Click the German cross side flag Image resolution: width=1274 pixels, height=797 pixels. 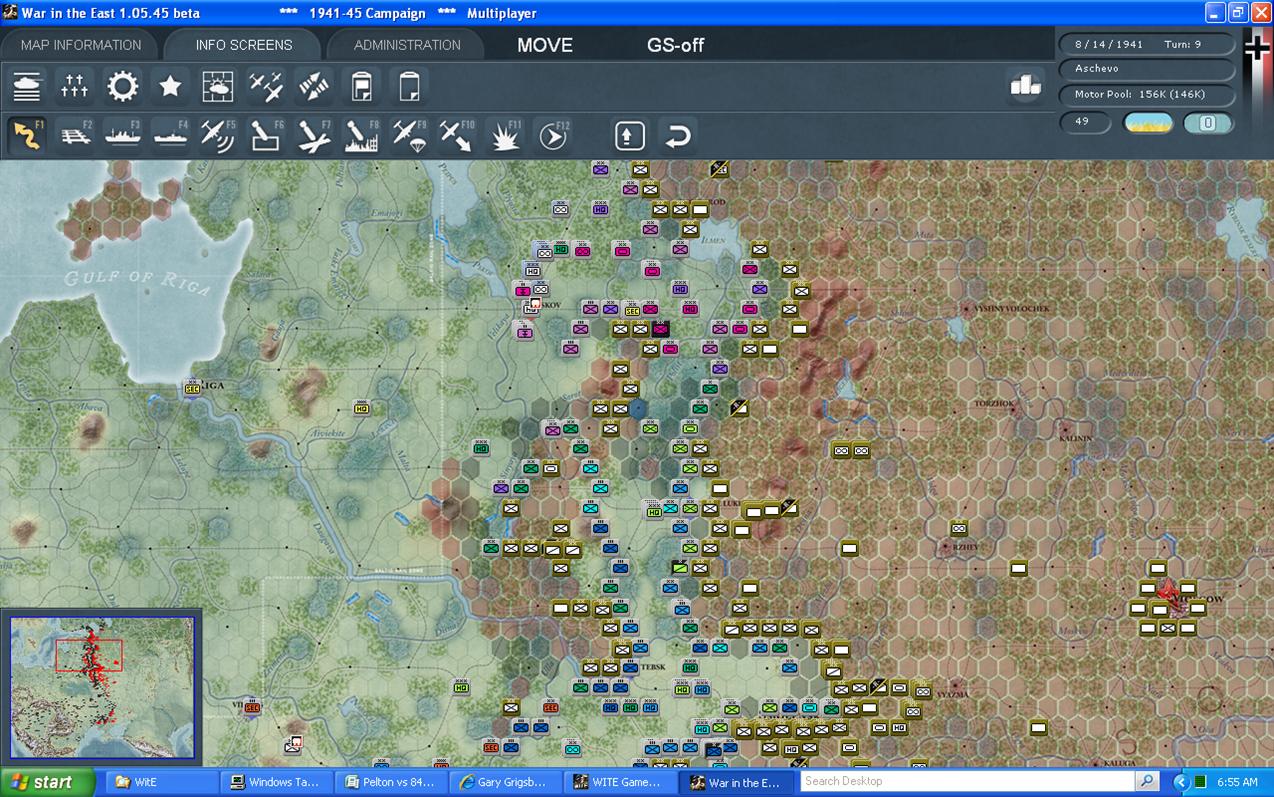pos(1257,47)
